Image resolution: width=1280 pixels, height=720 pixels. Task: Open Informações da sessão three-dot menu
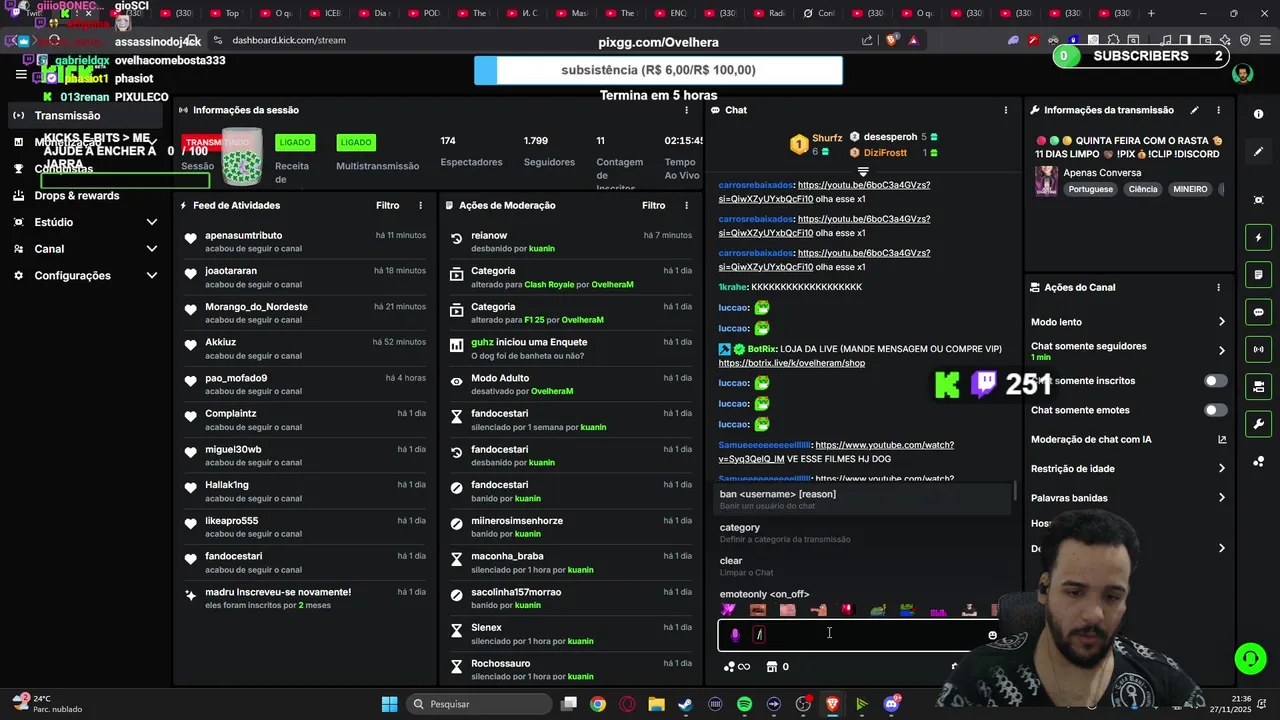(686, 110)
